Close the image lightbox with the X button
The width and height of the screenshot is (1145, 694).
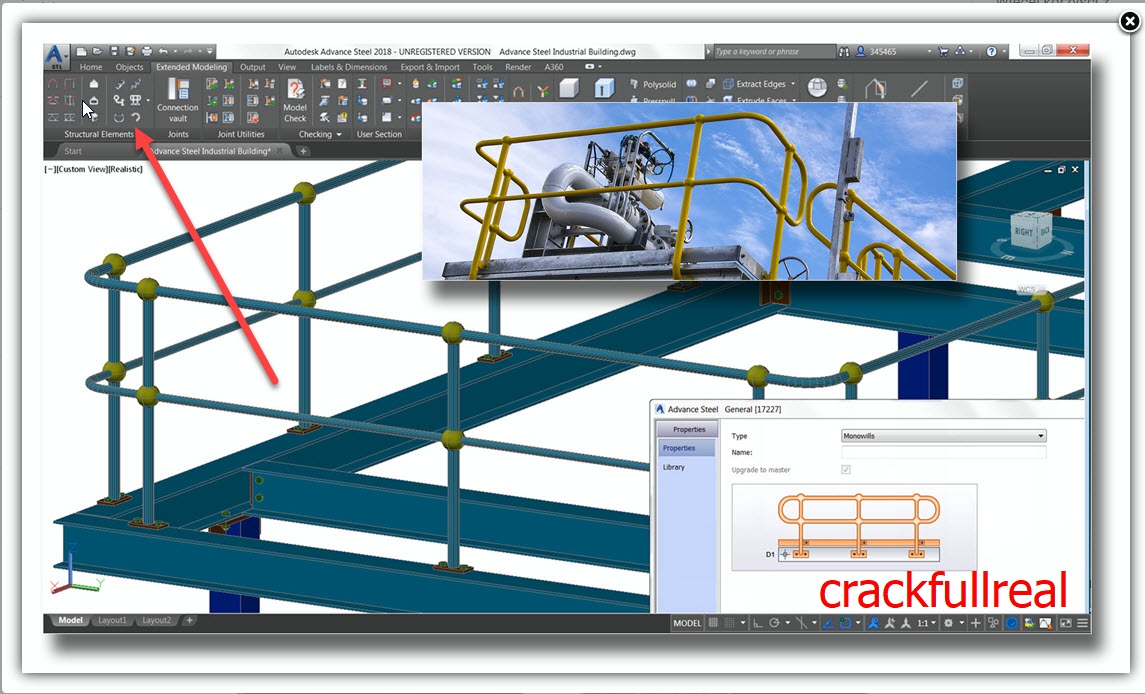(1130, 21)
